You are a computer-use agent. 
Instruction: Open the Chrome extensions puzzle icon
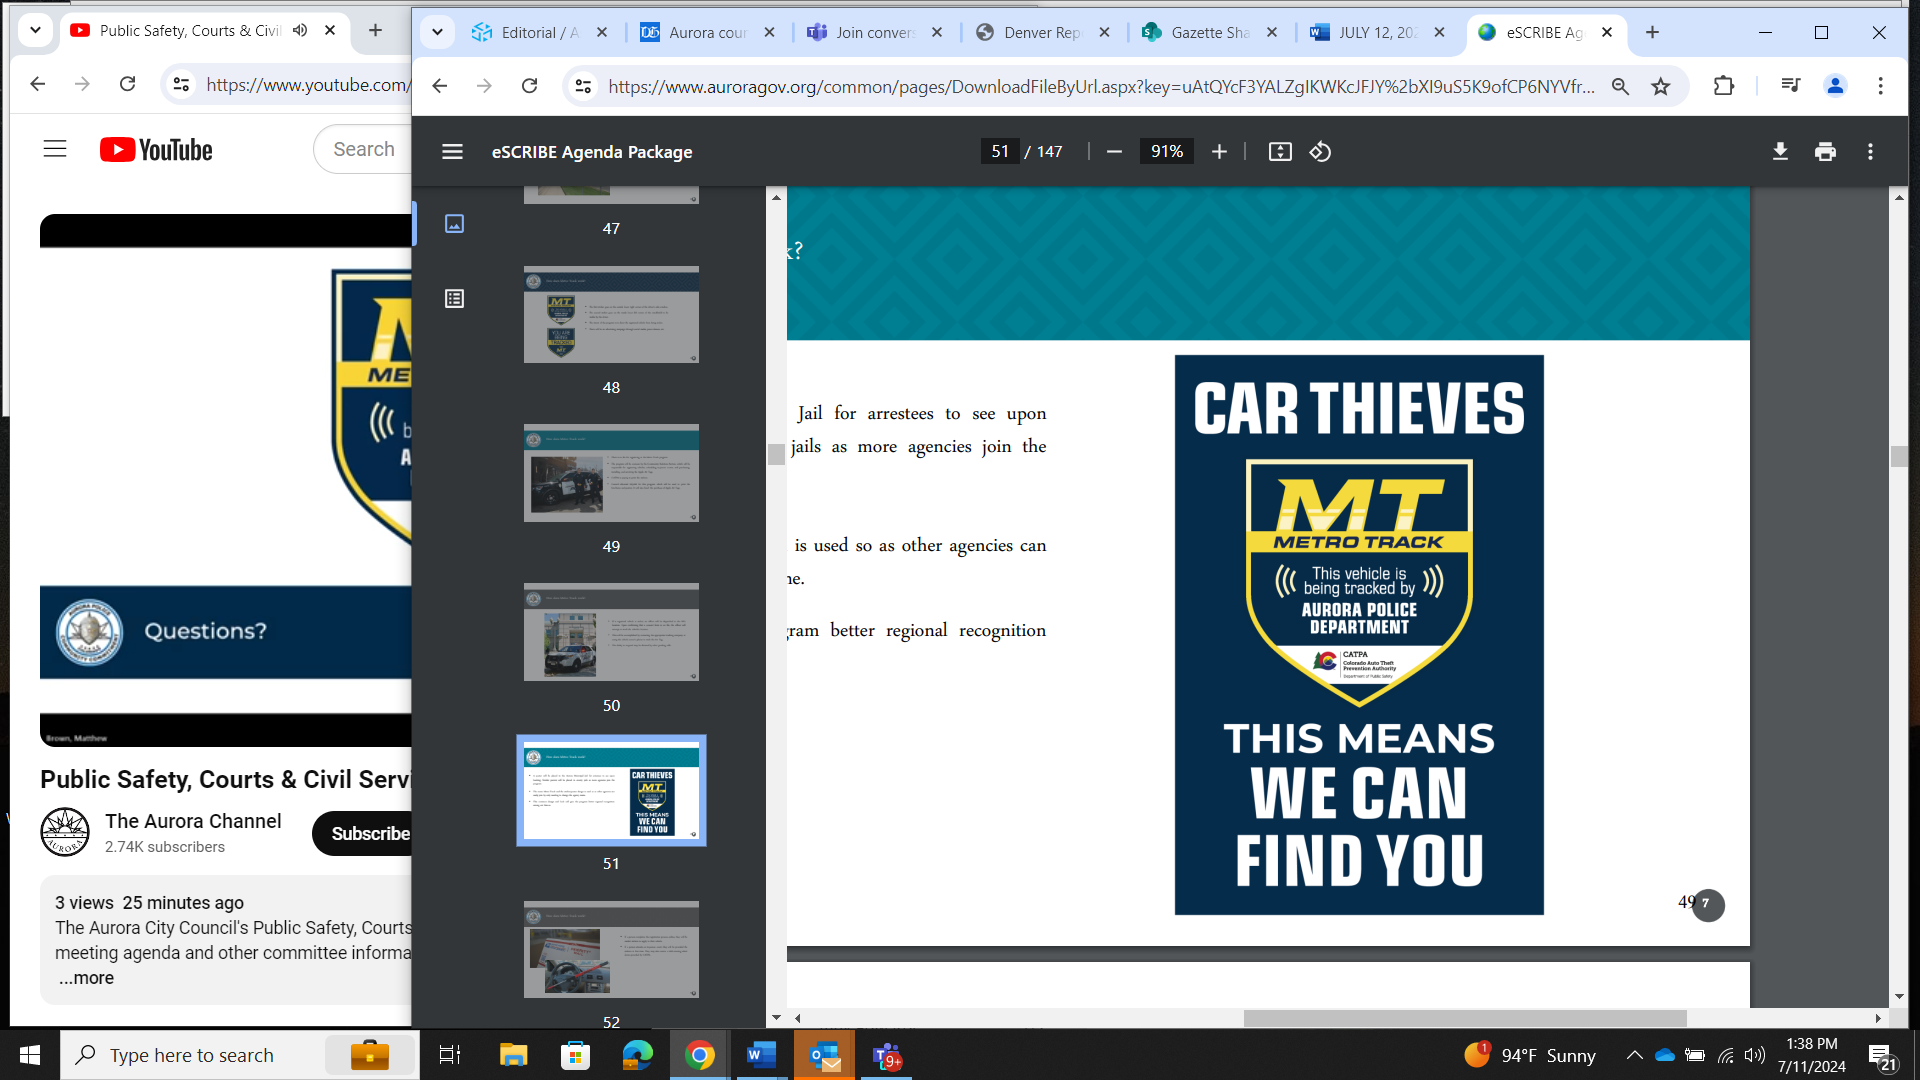click(x=1723, y=86)
